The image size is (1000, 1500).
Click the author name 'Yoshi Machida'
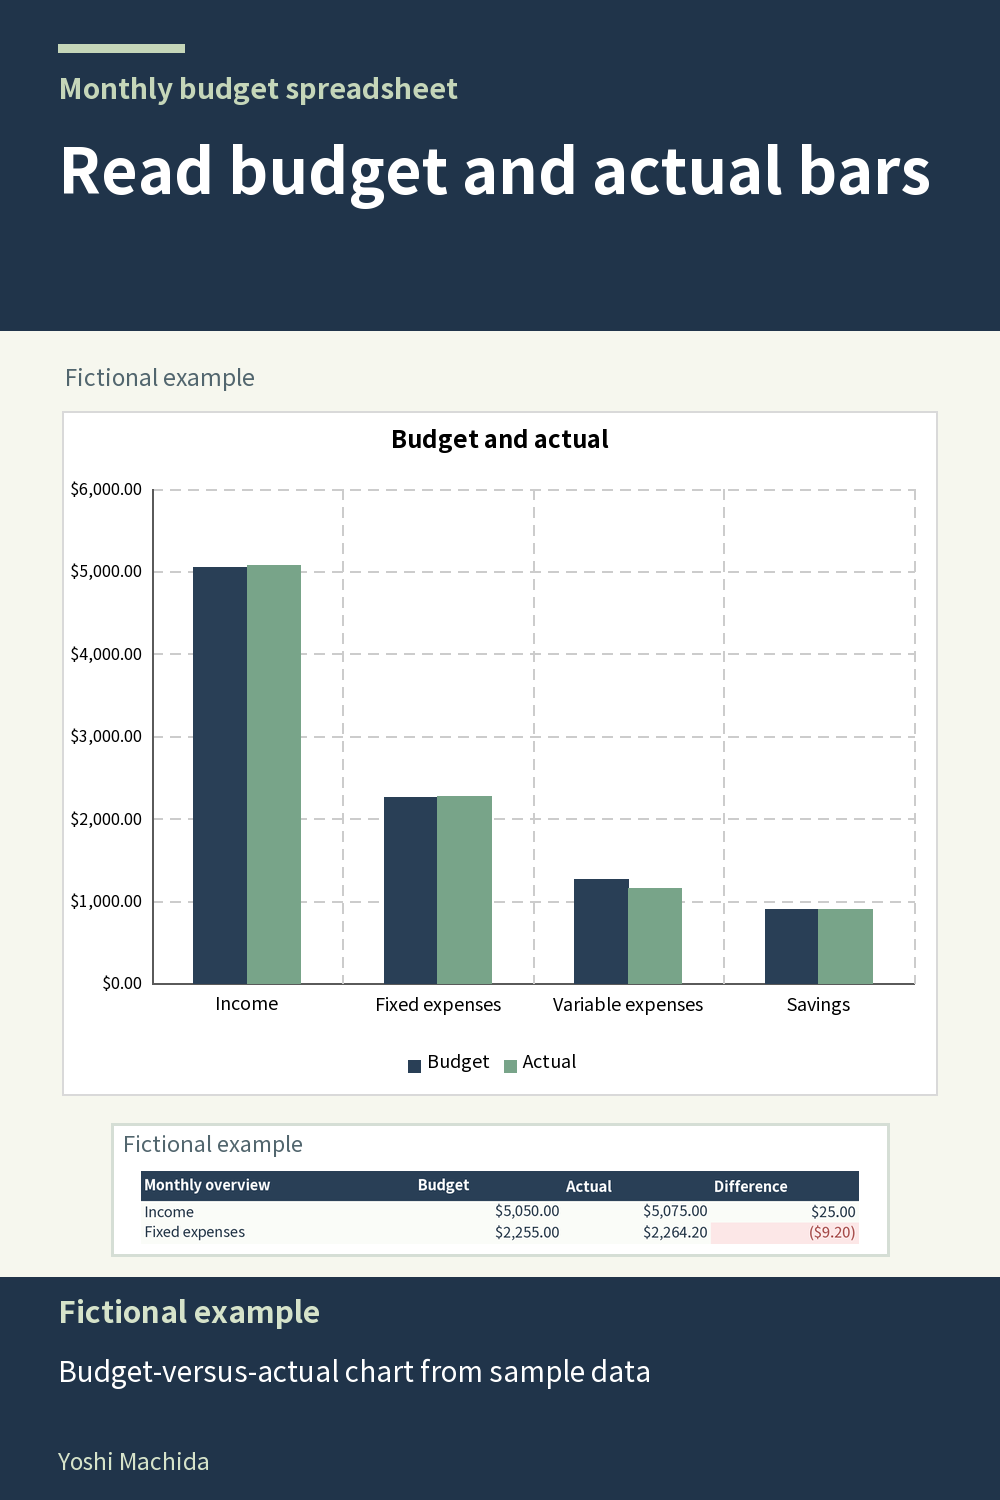click(x=134, y=1462)
